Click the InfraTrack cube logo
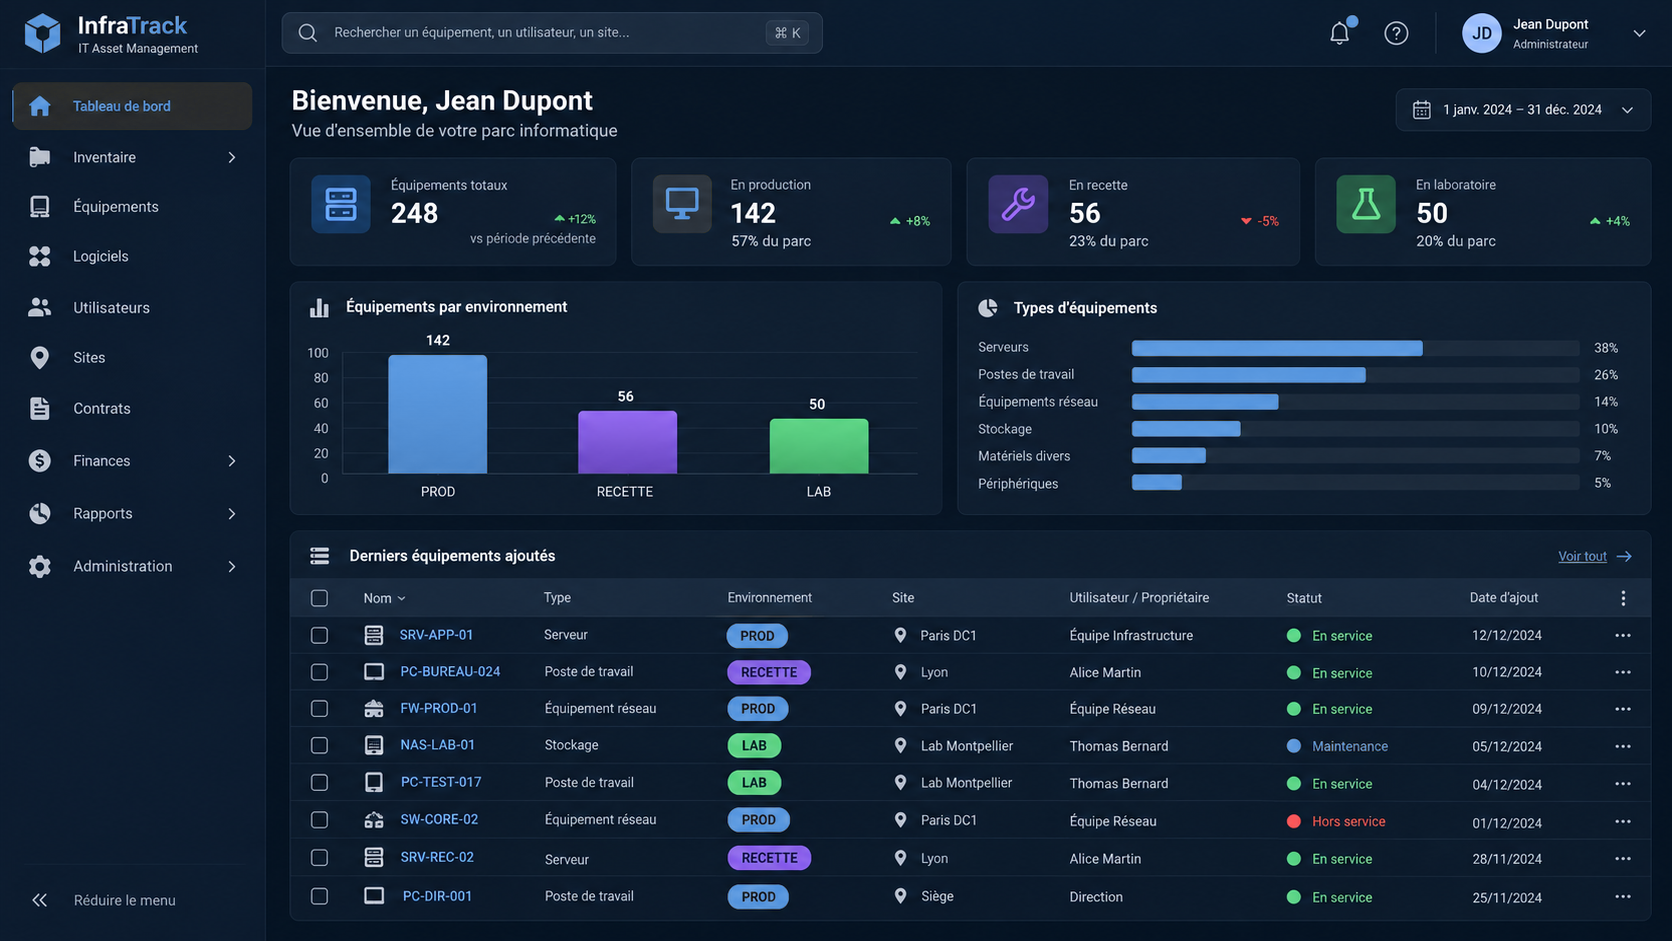Viewport: 1672px width, 941px height. point(42,33)
